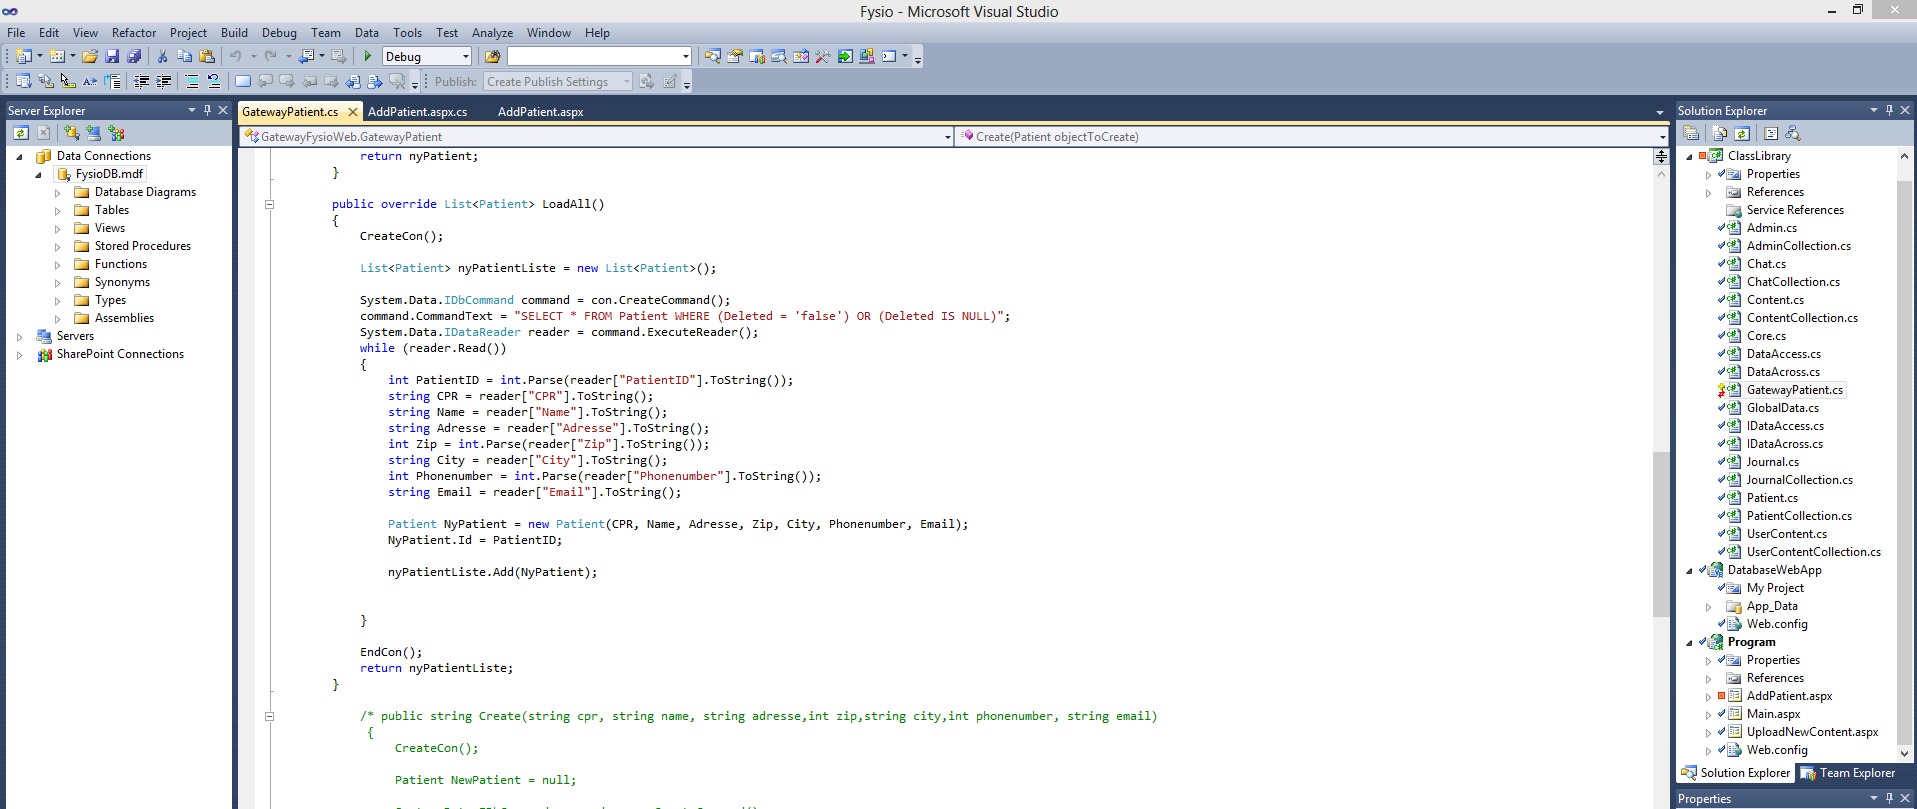Click the Open File folder icon
This screenshot has height=809, width=1917.
[90, 57]
